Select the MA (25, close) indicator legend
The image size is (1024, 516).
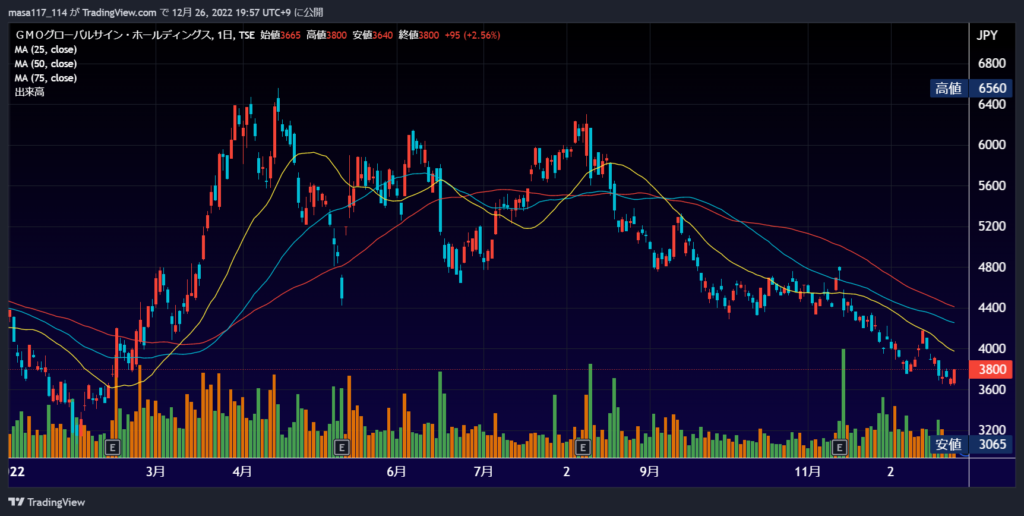tap(46, 50)
